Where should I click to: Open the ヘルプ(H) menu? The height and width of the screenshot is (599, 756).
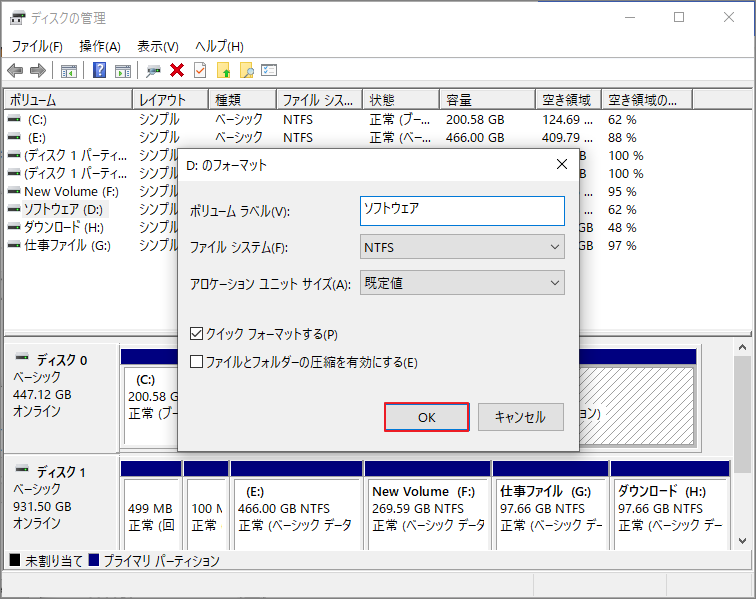pos(219,46)
